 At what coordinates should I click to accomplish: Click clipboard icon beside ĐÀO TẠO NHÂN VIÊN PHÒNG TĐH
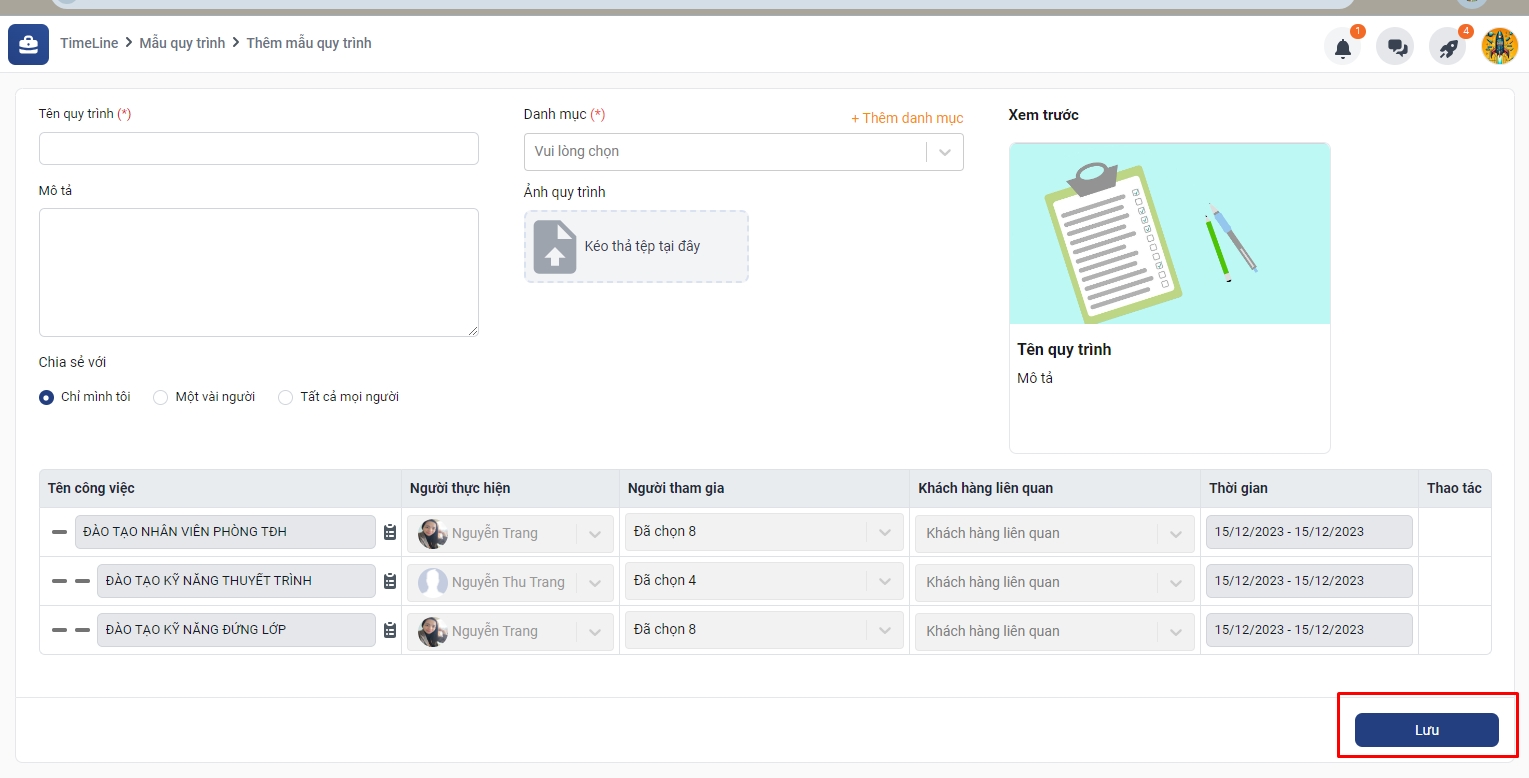click(390, 533)
